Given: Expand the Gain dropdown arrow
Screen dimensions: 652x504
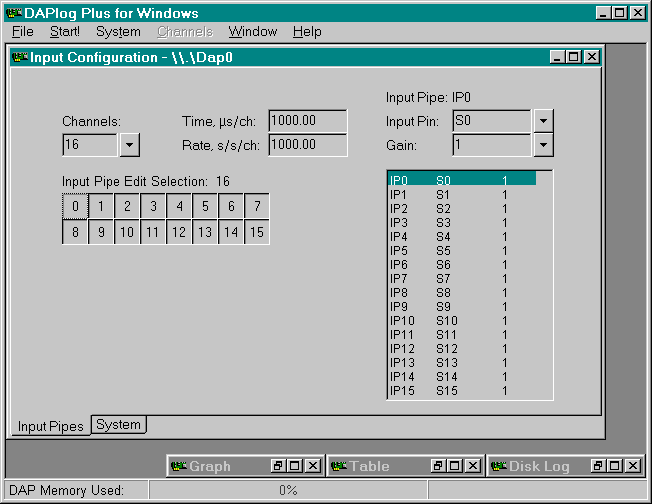Looking at the screenshot, I should 543,145.
